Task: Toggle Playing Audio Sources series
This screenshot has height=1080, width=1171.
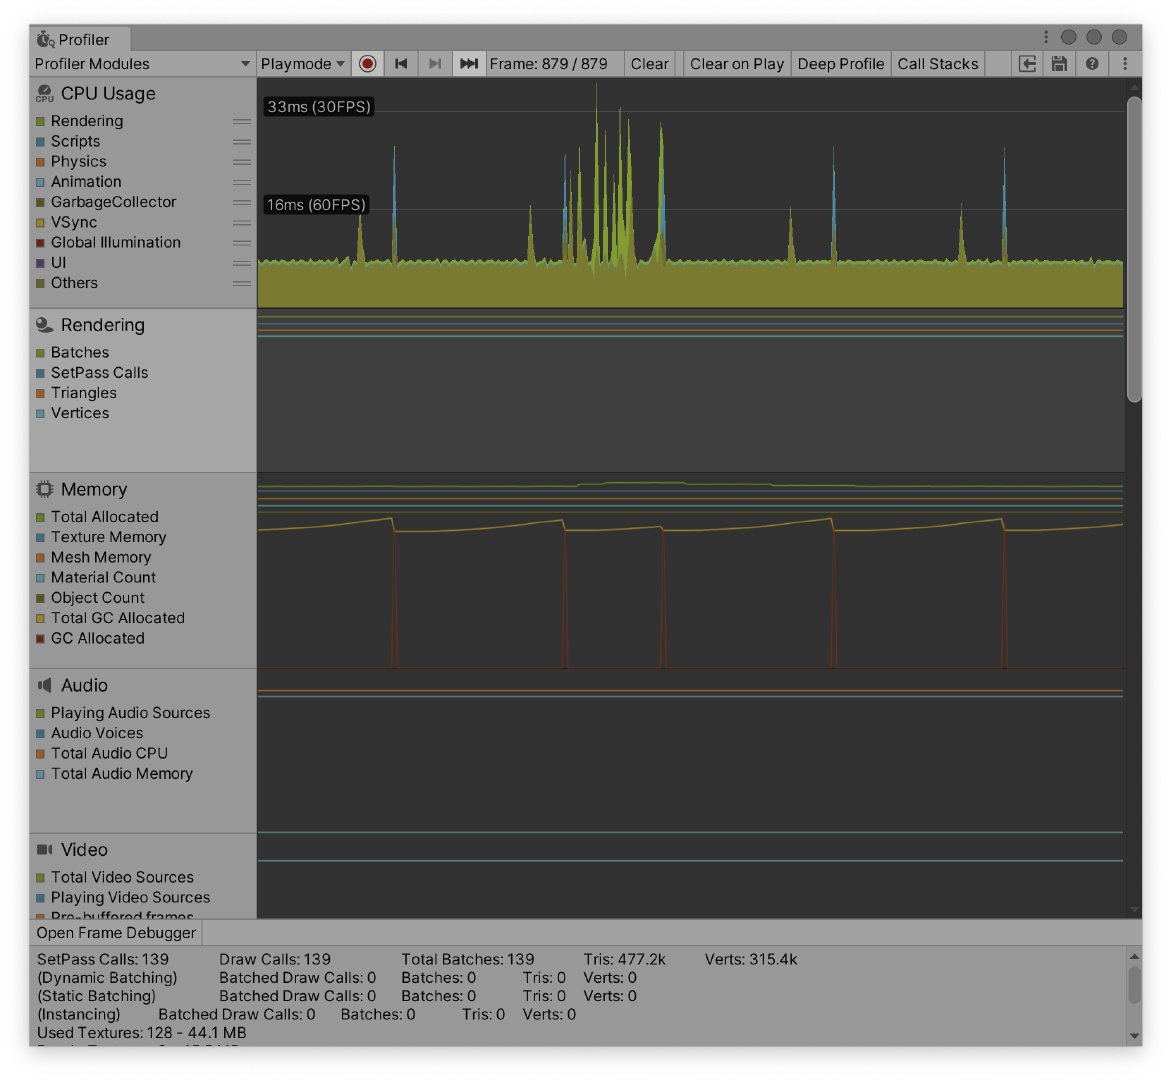Action: tap(40, 713)
